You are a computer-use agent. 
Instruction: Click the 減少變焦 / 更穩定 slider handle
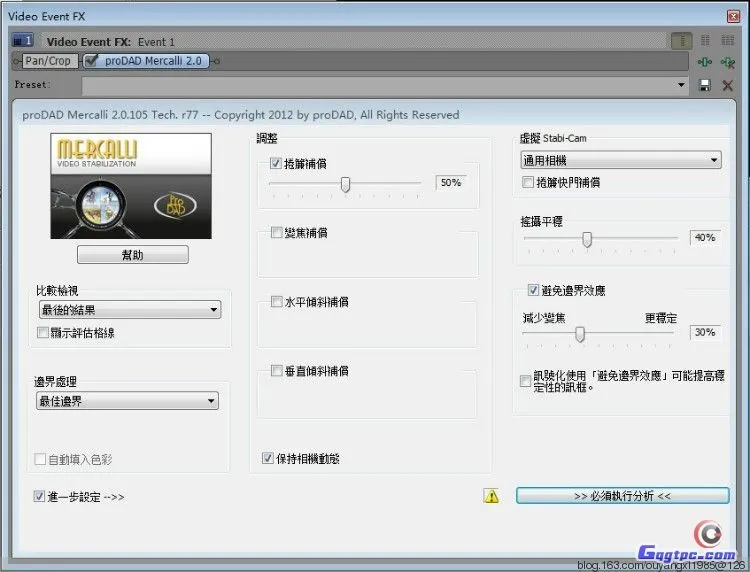click(x=580, y=334)
